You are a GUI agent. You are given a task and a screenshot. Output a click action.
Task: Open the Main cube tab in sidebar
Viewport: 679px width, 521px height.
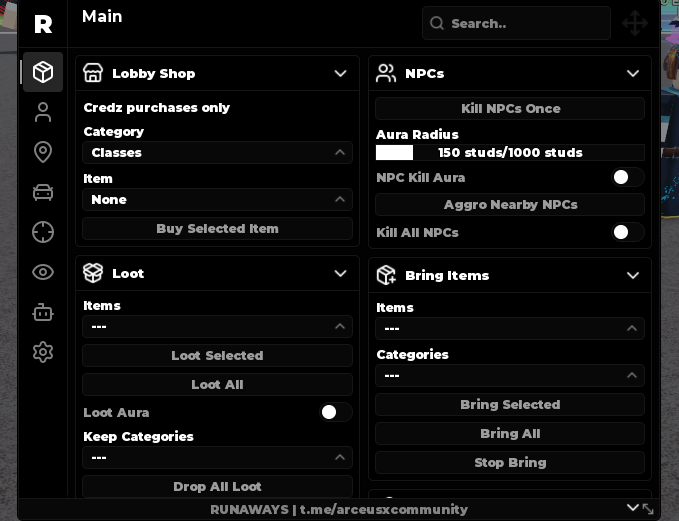point(43,72)
